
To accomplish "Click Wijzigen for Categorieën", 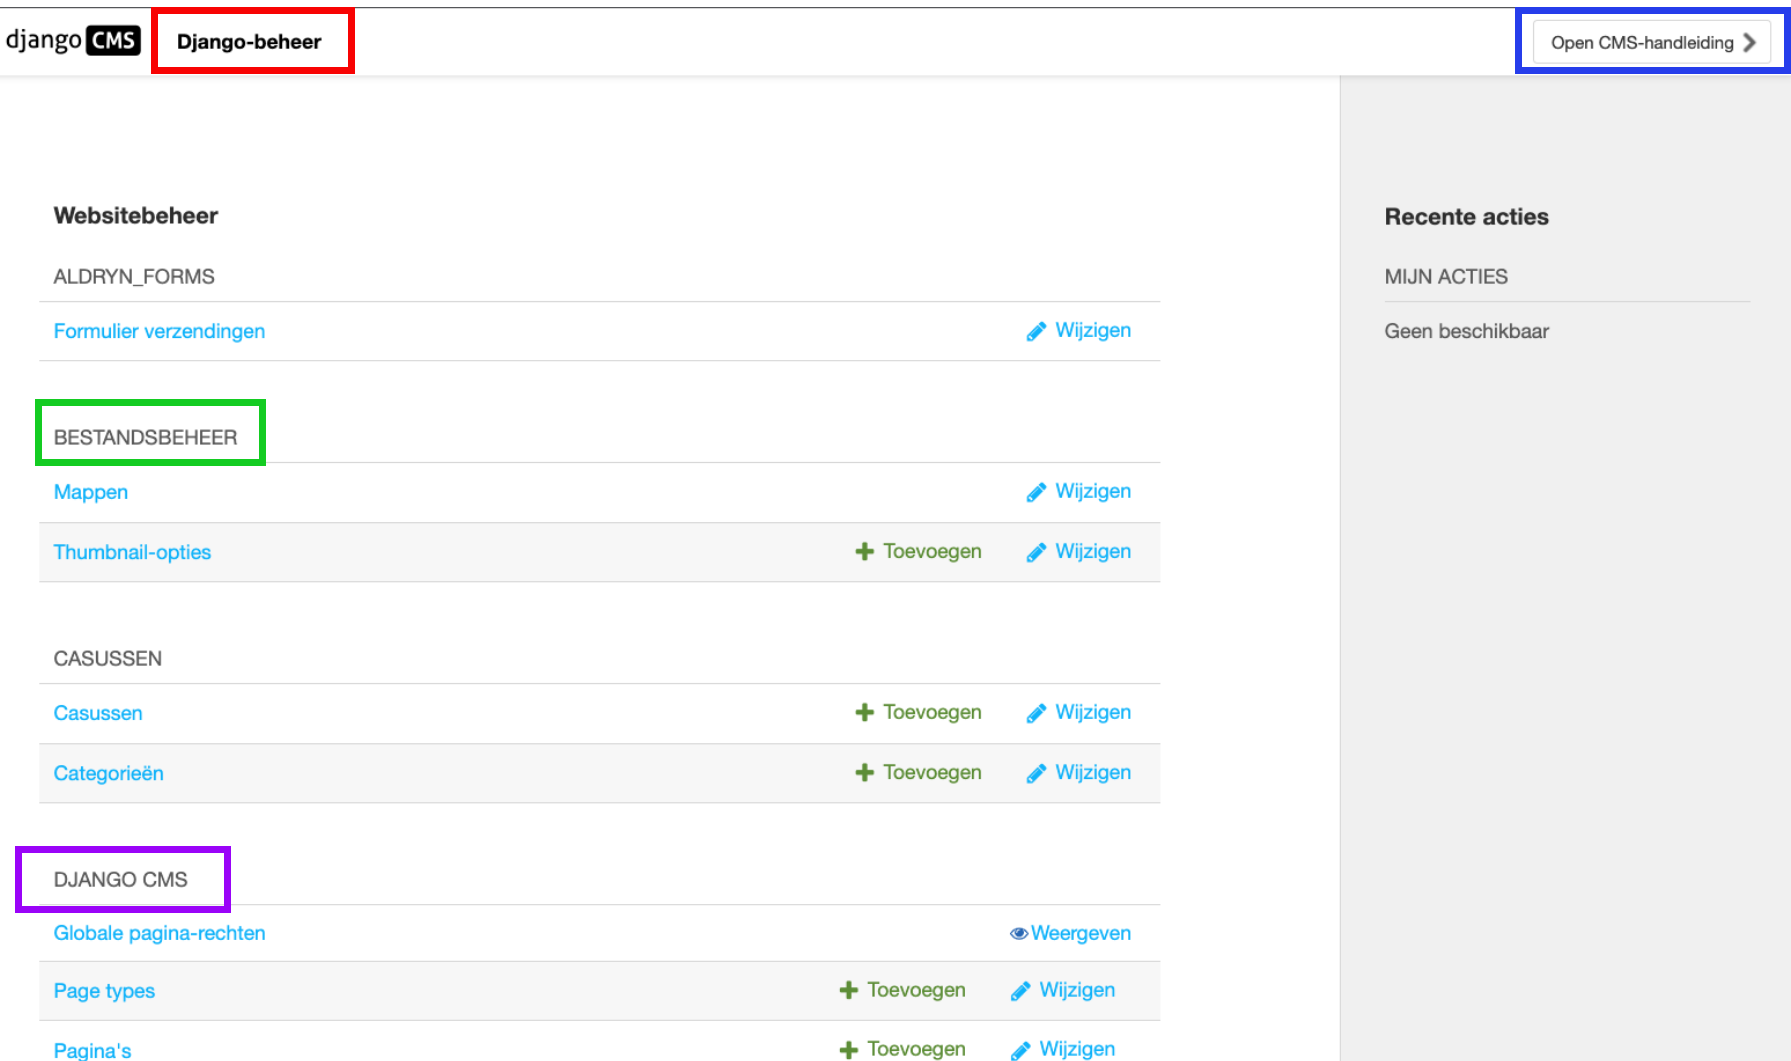I will coord(1078,773).
